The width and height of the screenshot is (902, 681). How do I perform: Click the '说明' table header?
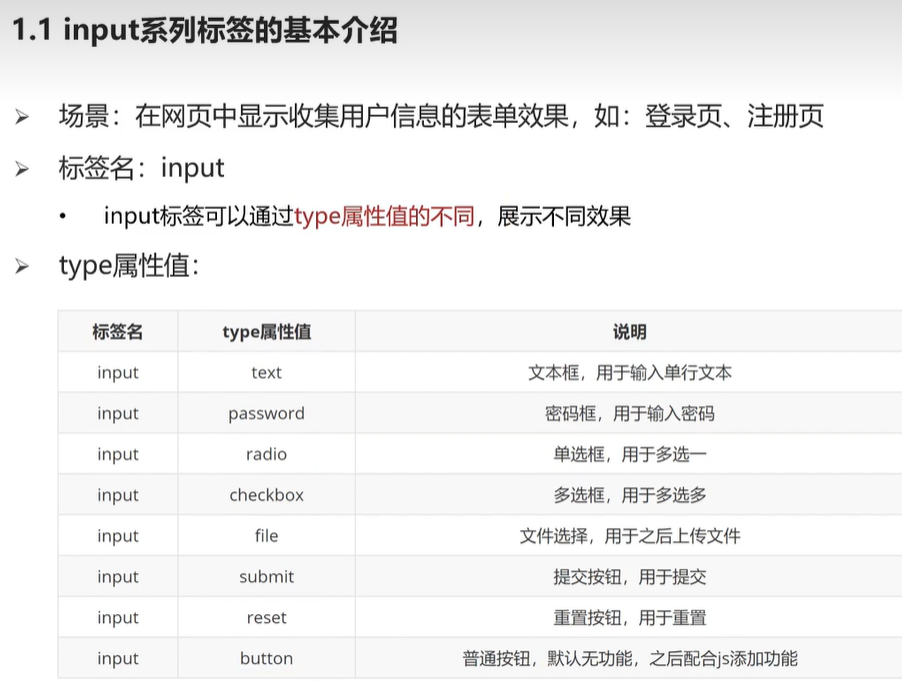tap(629, 332)
